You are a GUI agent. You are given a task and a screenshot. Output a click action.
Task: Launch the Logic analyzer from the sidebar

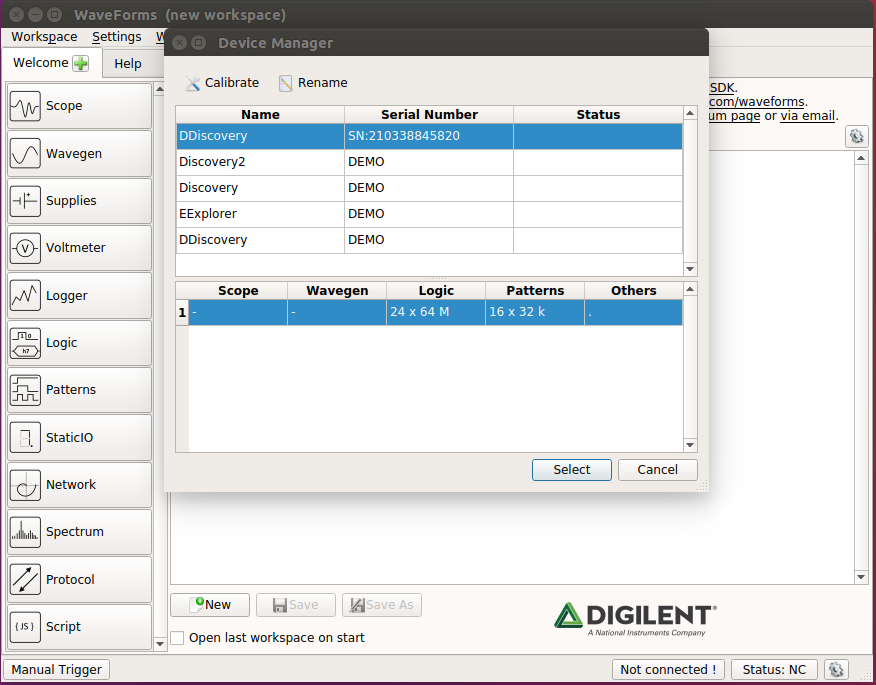79,342
